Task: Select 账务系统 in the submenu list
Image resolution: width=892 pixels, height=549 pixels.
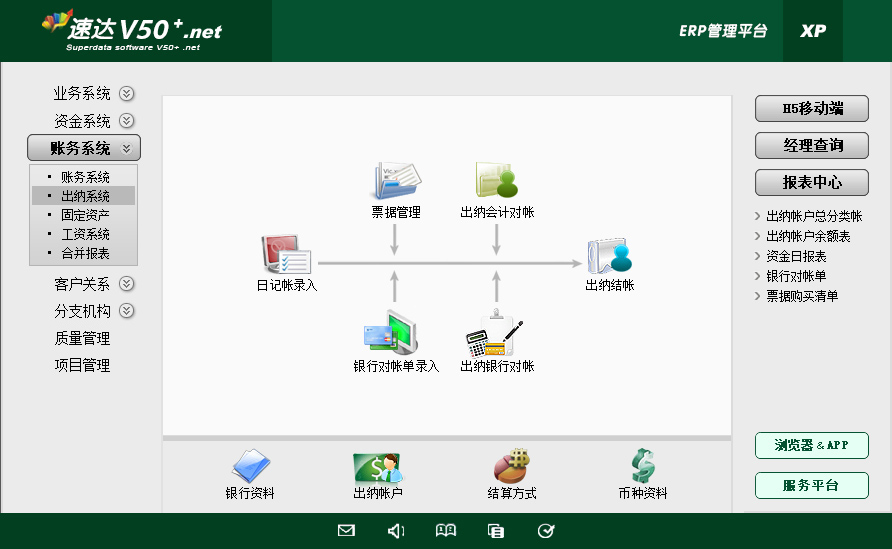Action: [x=84, y=177]
